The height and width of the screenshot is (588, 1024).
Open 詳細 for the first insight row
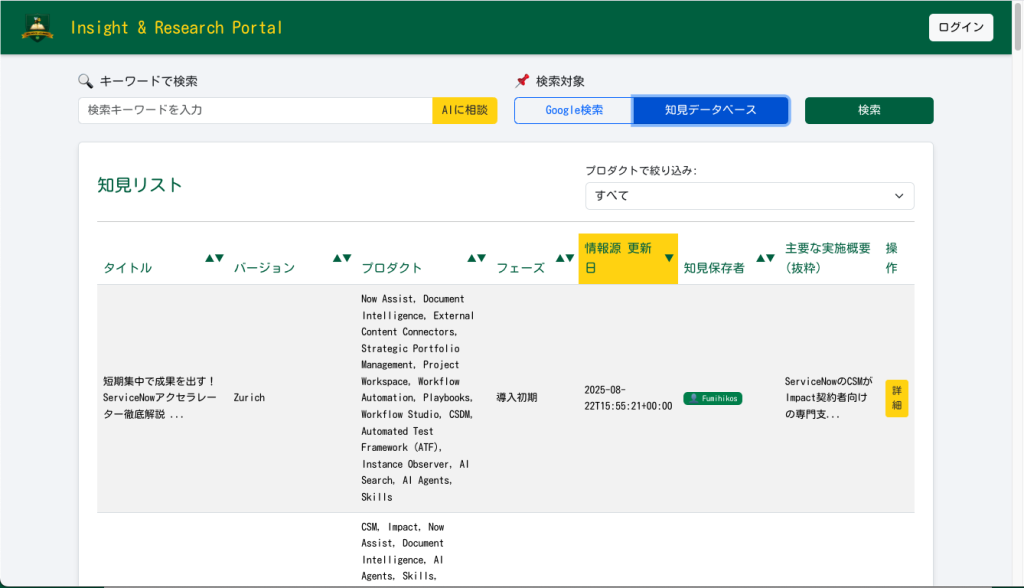click(896, 398)
